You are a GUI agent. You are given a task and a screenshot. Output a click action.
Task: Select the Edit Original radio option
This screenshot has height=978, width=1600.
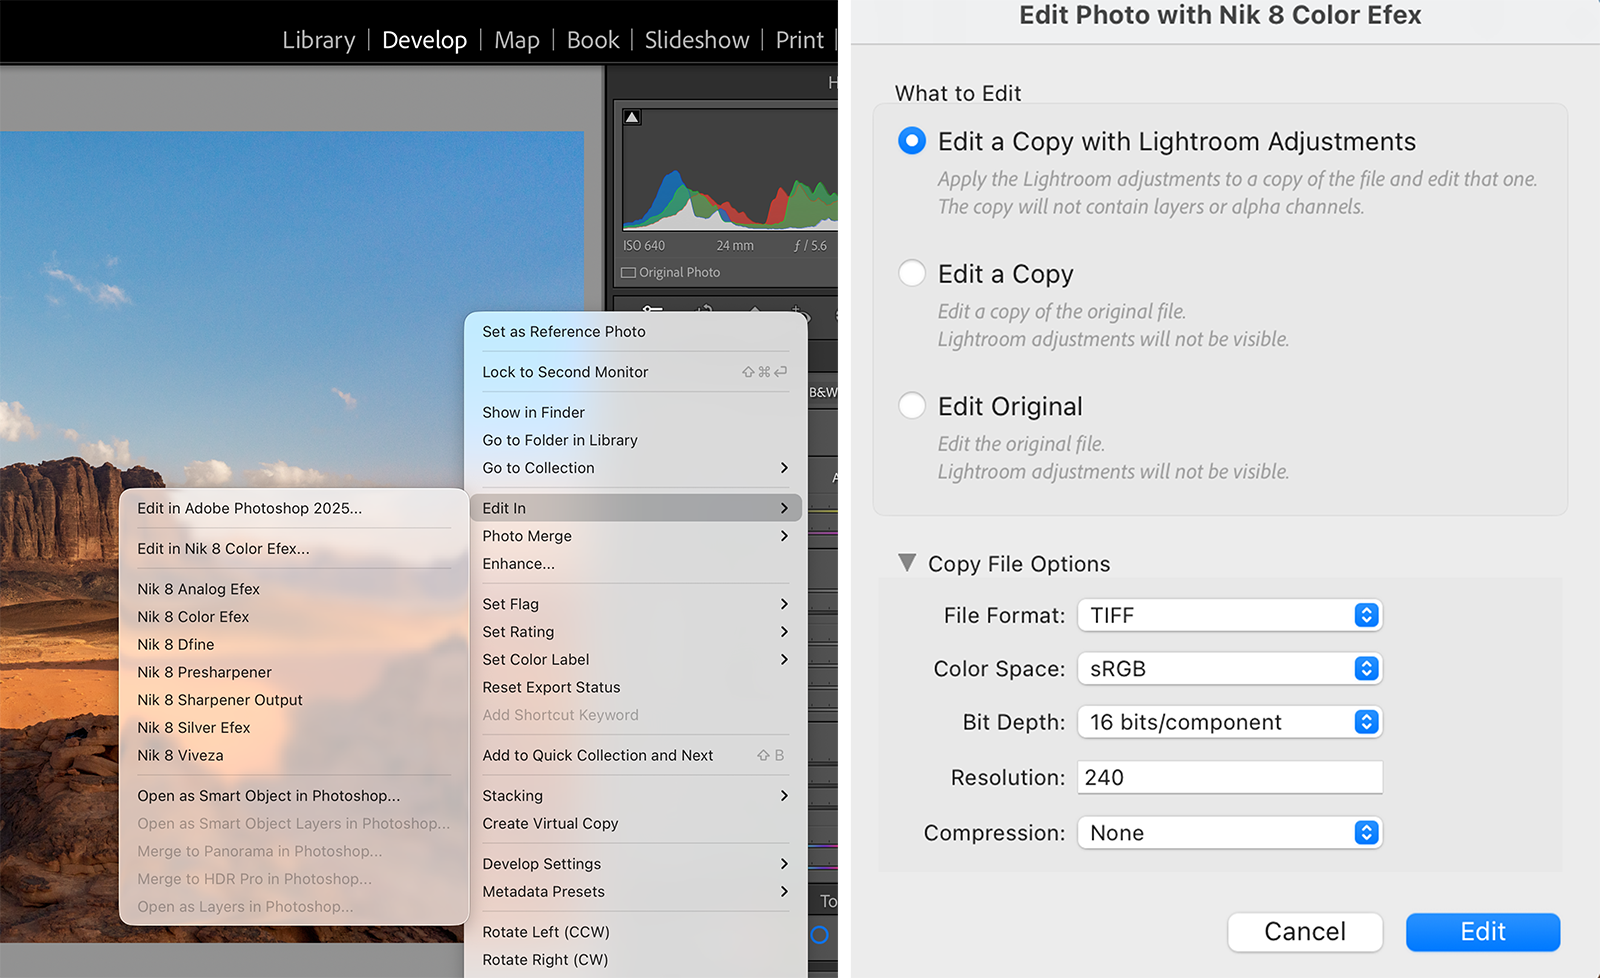coord(911,405)
